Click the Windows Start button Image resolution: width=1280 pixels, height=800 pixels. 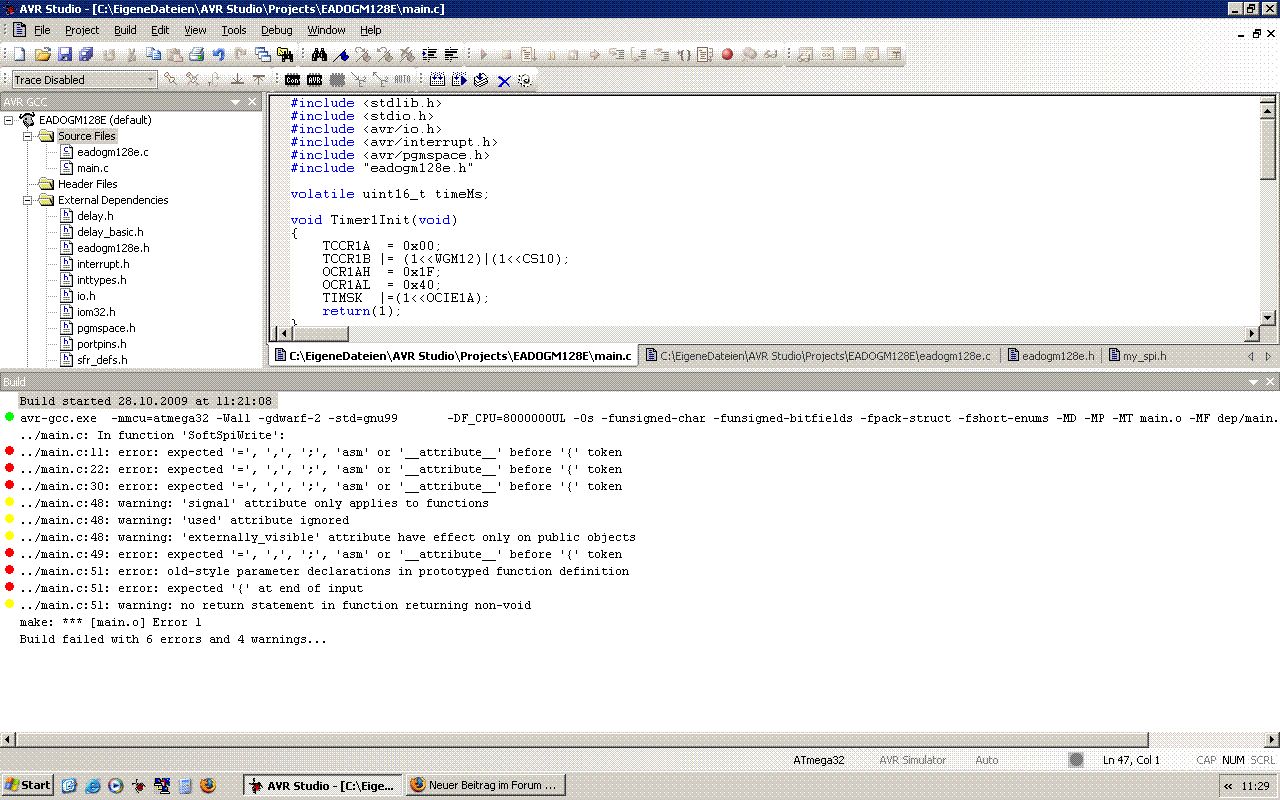click(28, 785)
